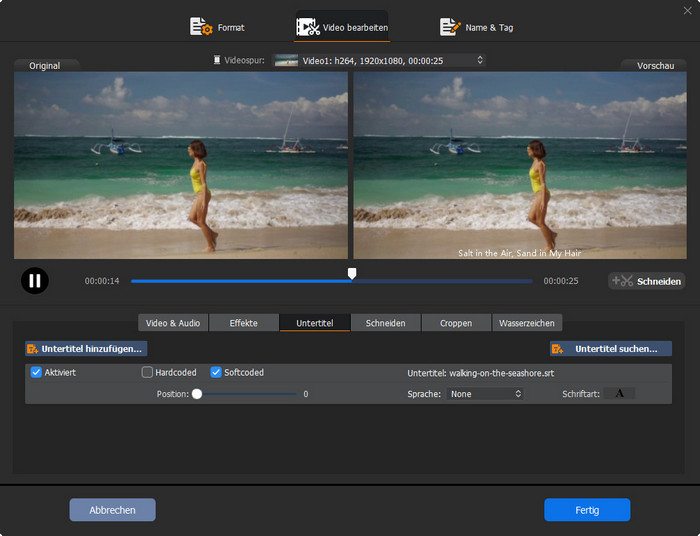Enable the Hardcoded checkbox

(147, 372)
